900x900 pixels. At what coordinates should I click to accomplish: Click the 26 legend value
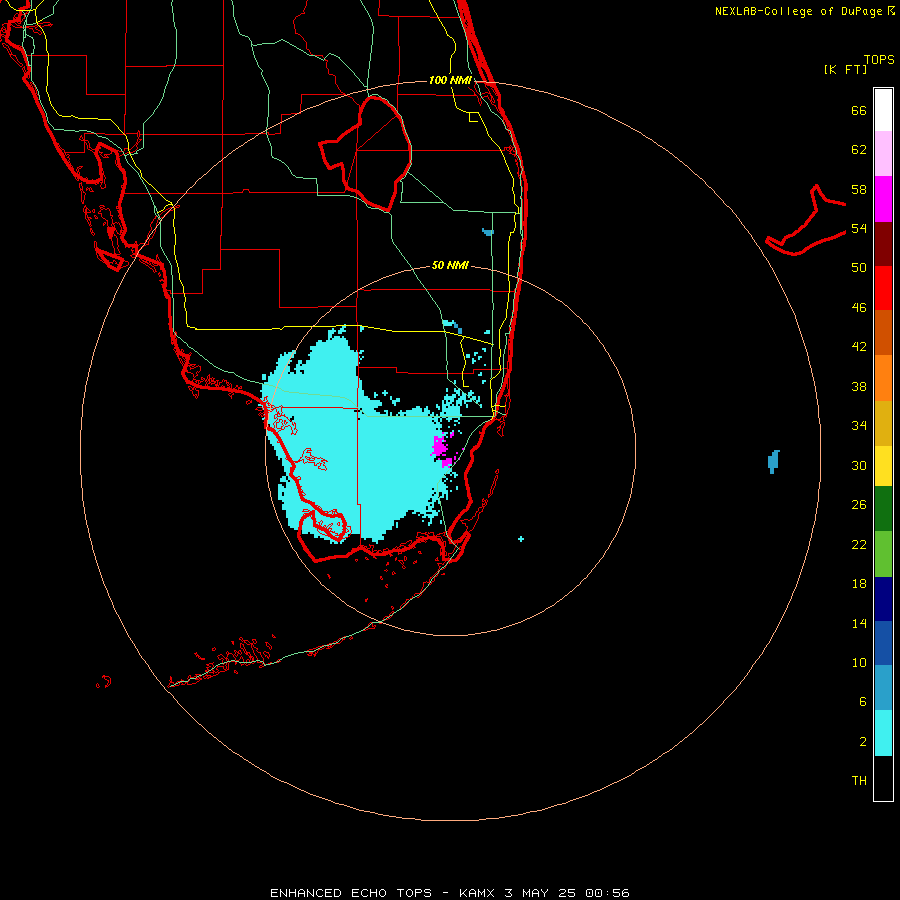tap(859, 505)
